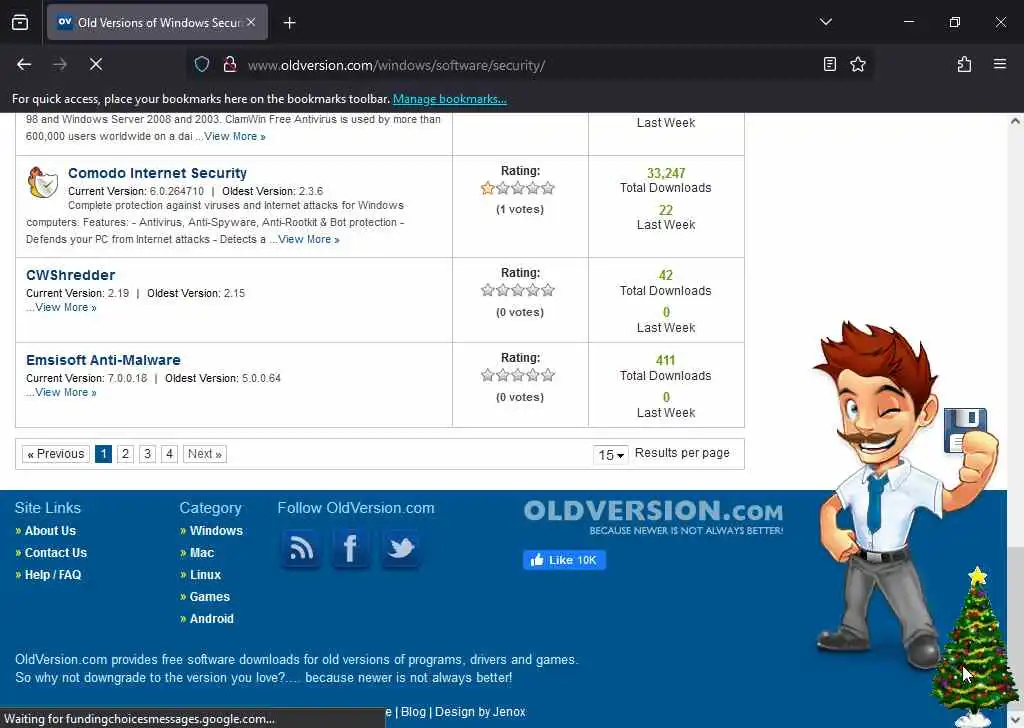Stop page loading with the X button
Viewport: 1024px width, 728px height.
tap(96, 64)
